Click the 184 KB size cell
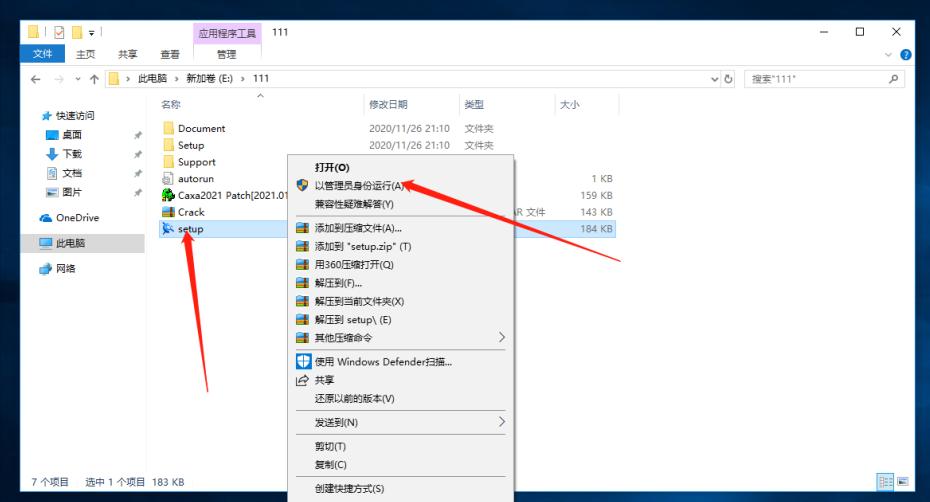The height and width of the screenshot is (502, 930). (596, 229)
